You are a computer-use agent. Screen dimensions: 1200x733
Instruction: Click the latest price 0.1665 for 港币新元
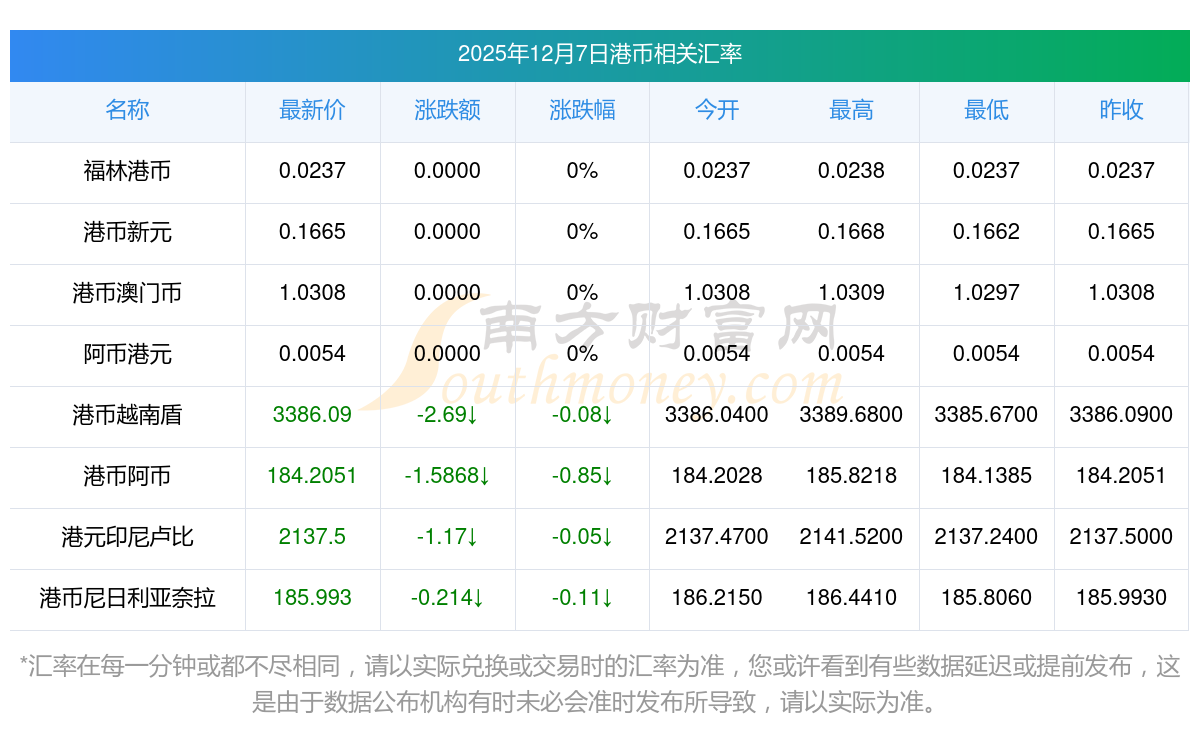pos(312,232)
